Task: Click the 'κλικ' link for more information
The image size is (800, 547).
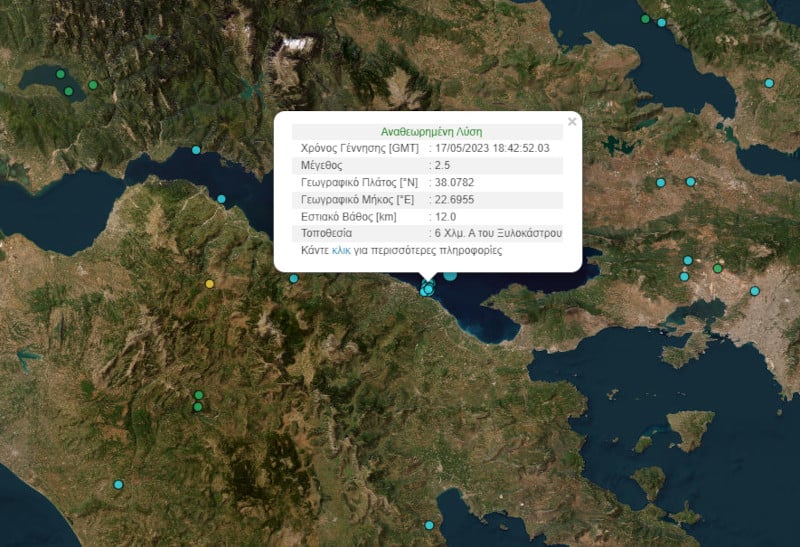Action: [x=341, y=251]
